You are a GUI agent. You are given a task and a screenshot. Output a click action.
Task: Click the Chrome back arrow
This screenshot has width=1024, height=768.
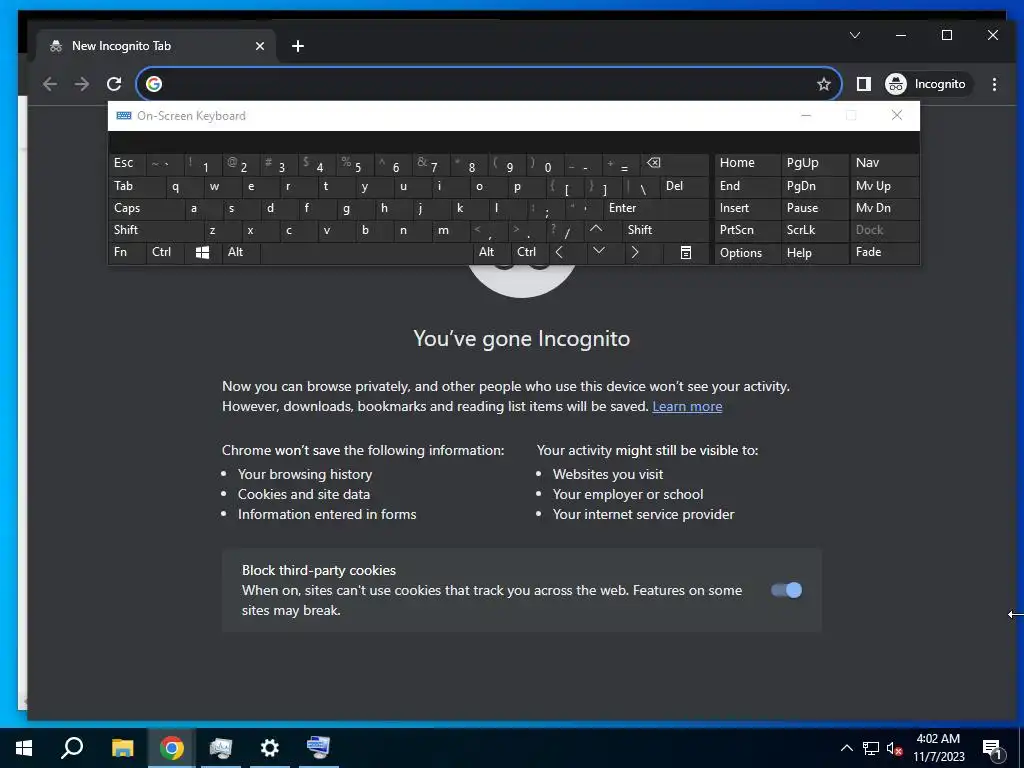click(x=50, y=84)
